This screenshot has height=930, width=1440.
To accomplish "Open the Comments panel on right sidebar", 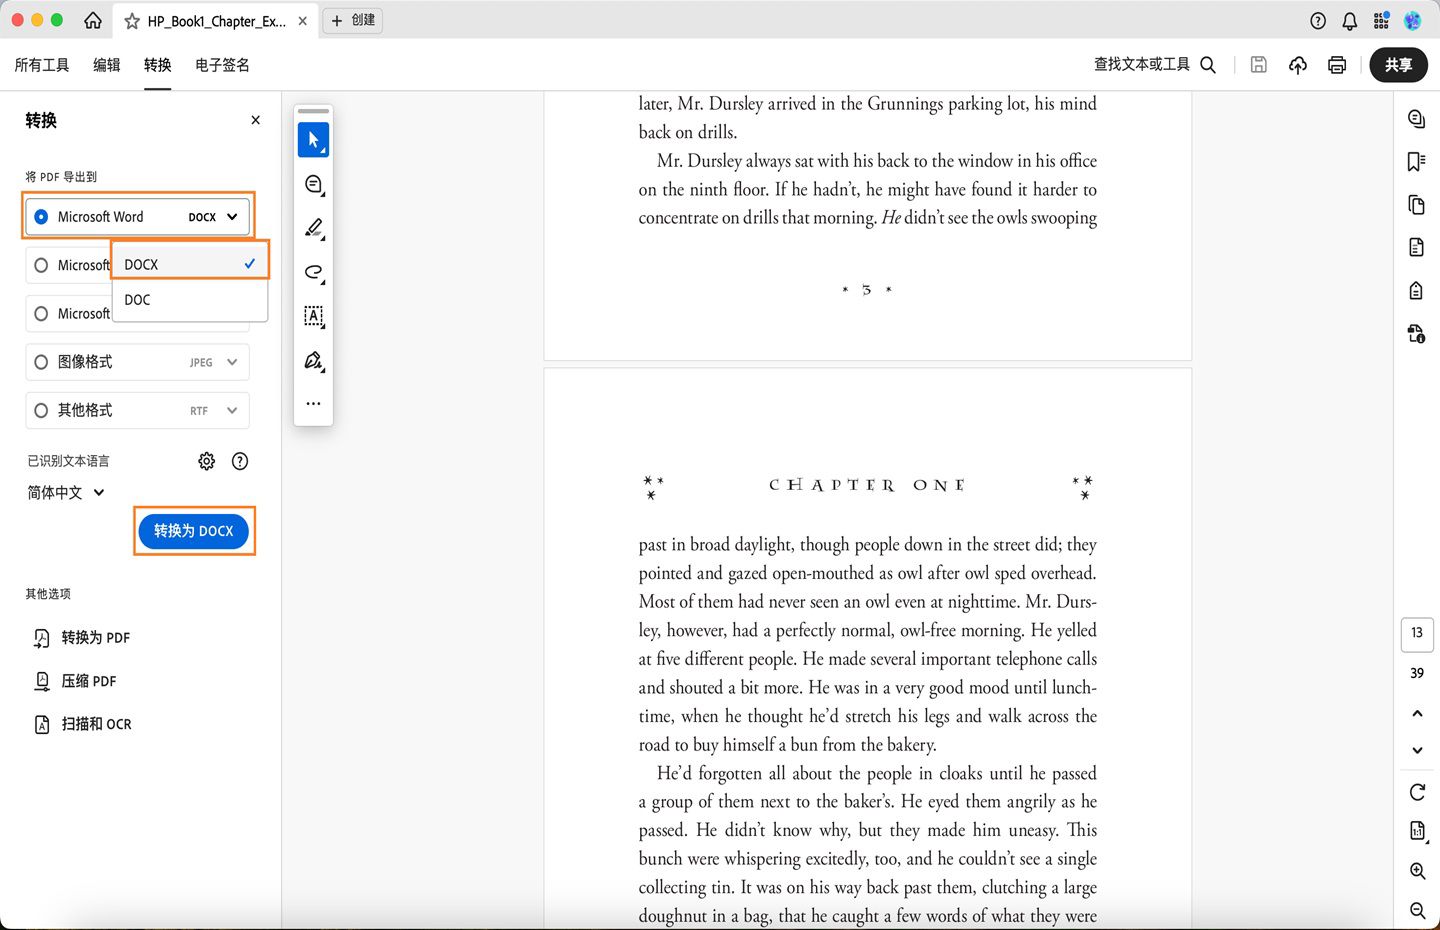I will (x=1415, y=118).
